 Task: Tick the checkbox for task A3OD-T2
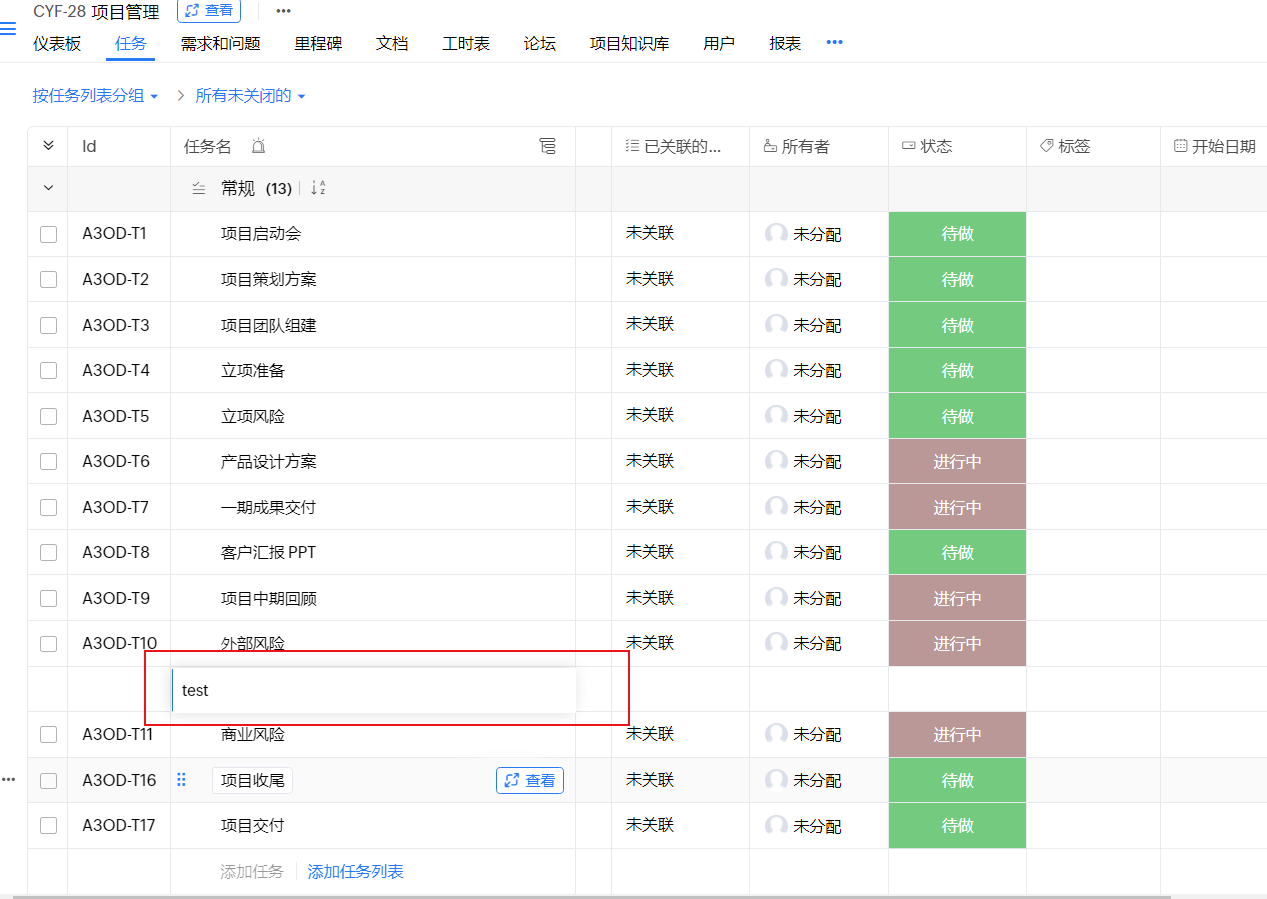(48, 280)
